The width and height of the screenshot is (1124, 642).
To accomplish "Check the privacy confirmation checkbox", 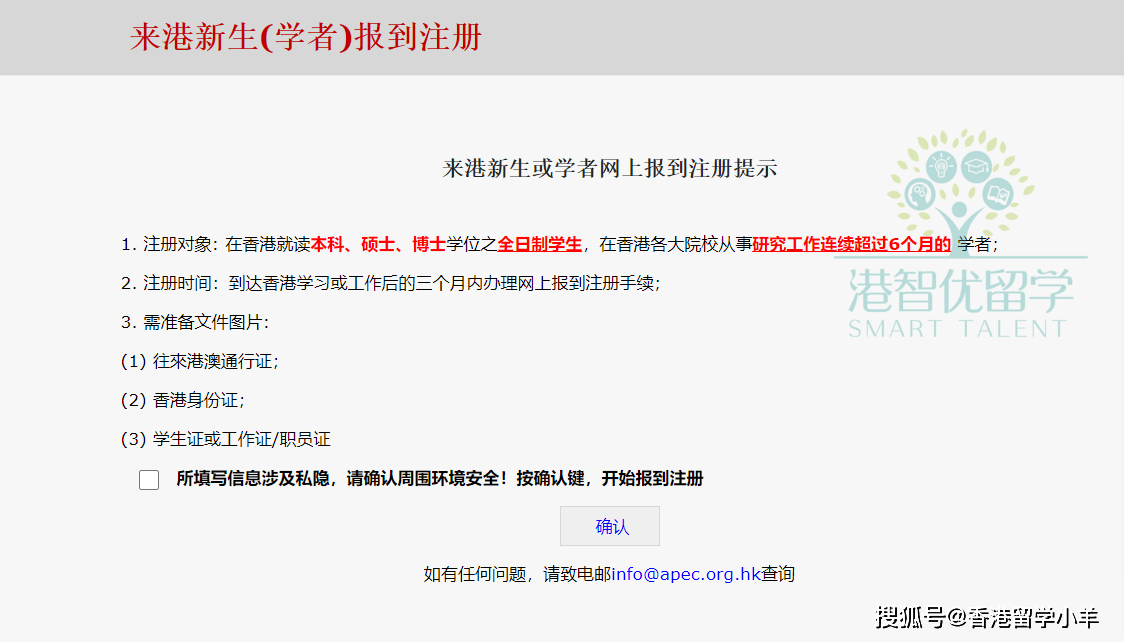I will (148, 480).
